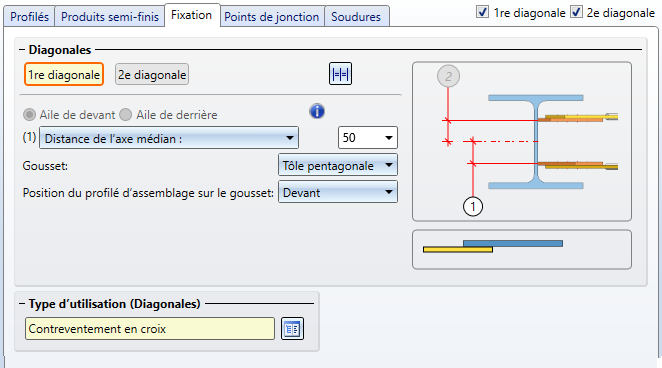Toggle the 2e diagonale checkbox
This screenshot has height=368, width=662.
pyautogui.click(x=576, y=12)
